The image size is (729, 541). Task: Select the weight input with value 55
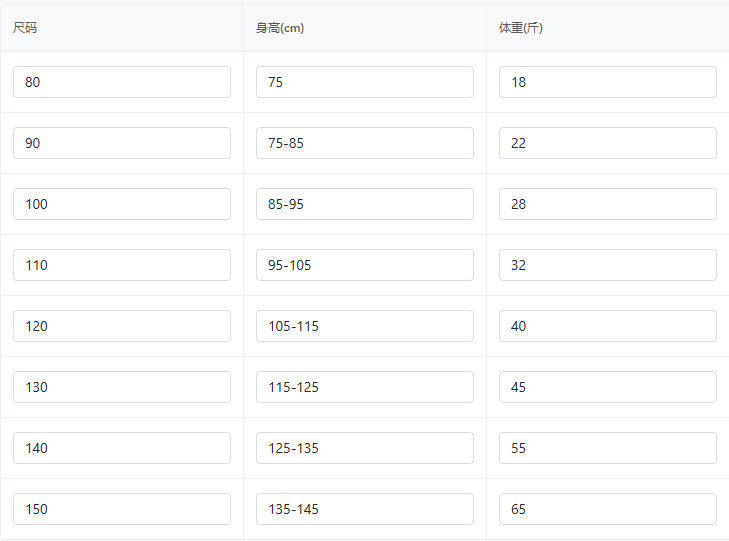pyautogui.click(x=608, y=448)
